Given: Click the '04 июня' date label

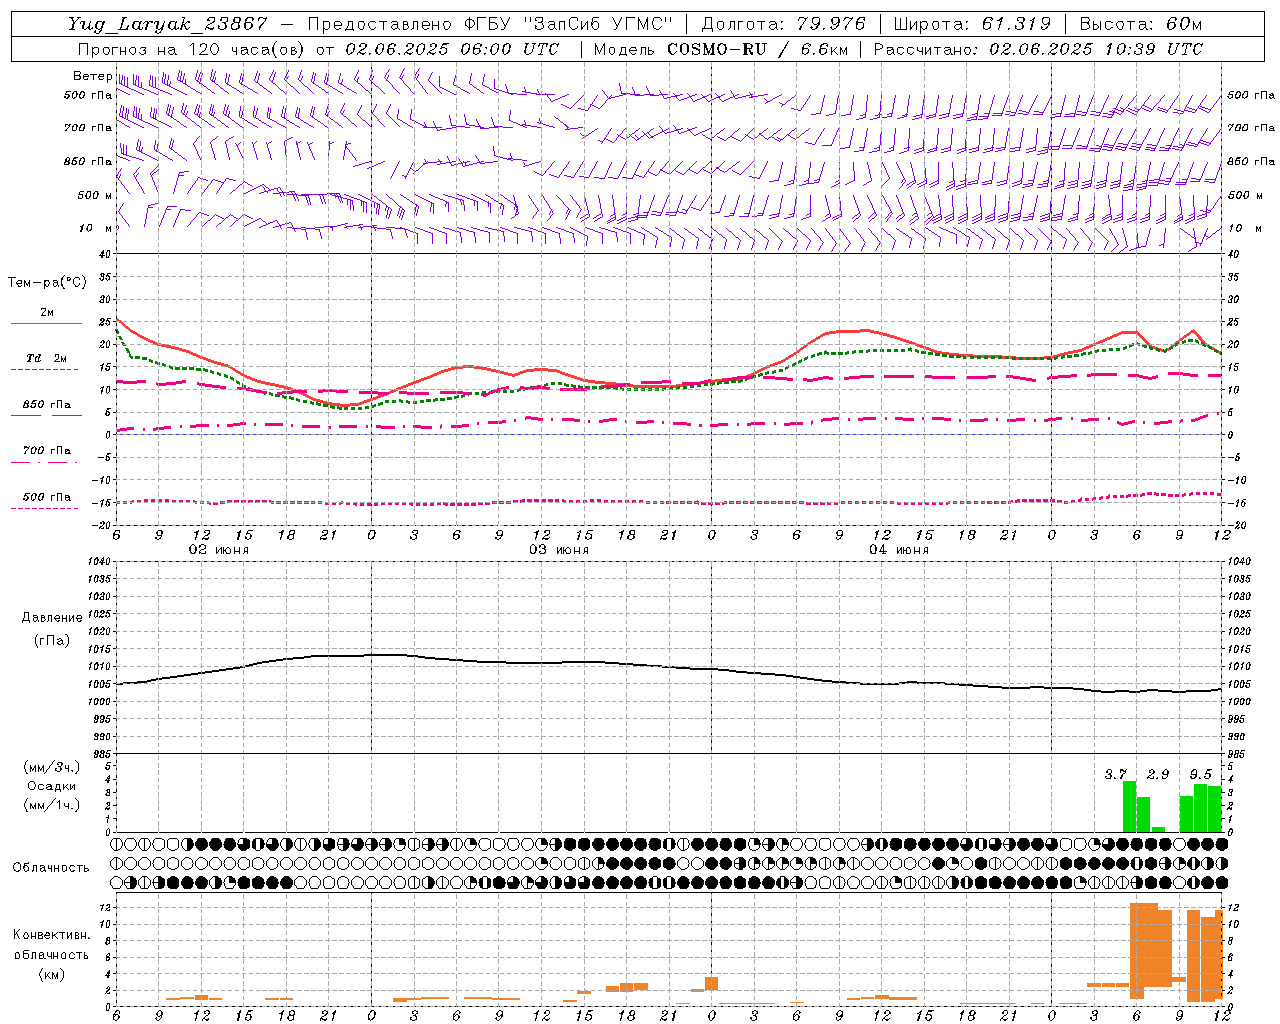Looking at the screenshot, I should click(899, 549).
